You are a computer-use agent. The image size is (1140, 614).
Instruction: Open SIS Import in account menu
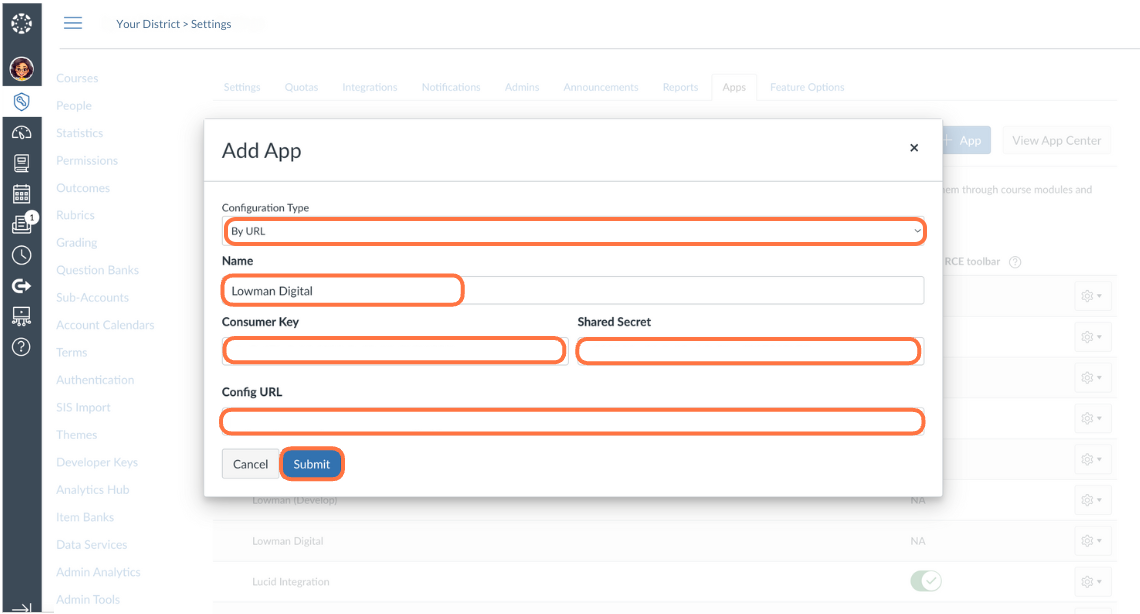click(x=84, y=408)
